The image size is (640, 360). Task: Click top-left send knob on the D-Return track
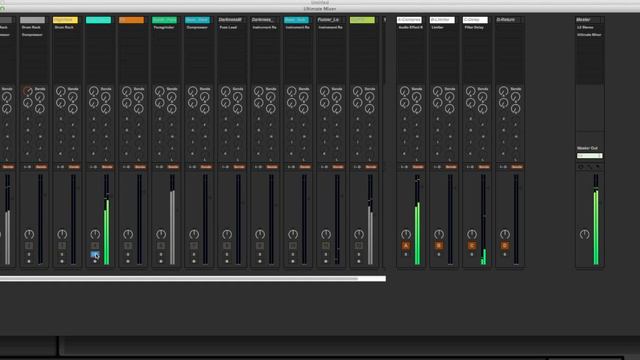[x=504, y=91]
